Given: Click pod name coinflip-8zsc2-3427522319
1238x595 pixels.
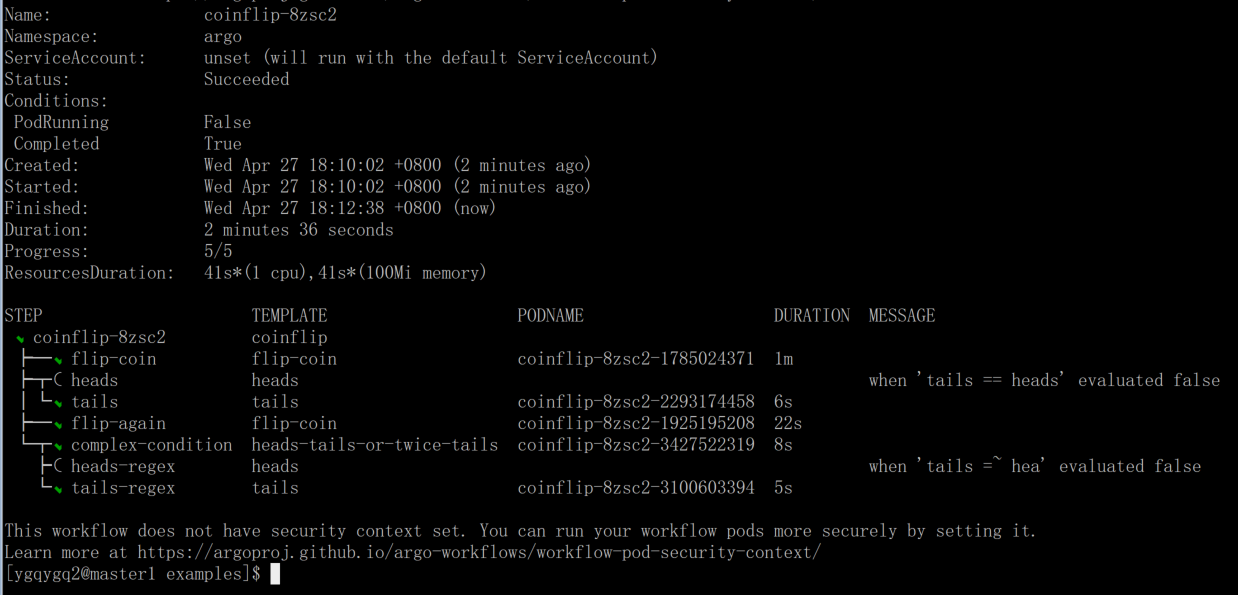Looking at the screenshot, I should (x=636, y=445).
